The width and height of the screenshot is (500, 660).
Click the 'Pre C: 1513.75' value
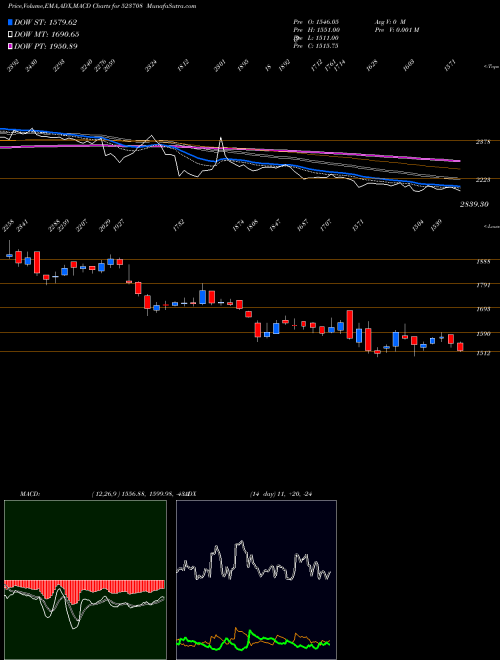(x=316, y=46)
